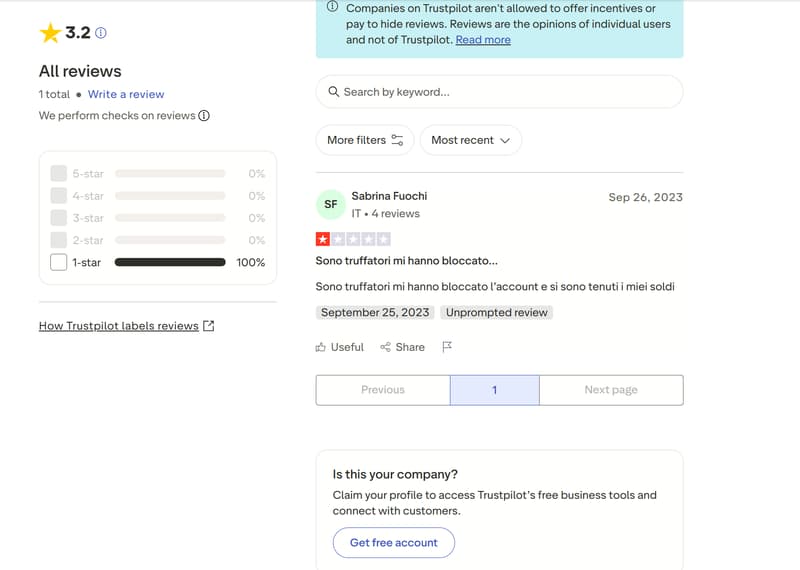Toggle the 4-star filter checkbox

[x=59, y=195]
